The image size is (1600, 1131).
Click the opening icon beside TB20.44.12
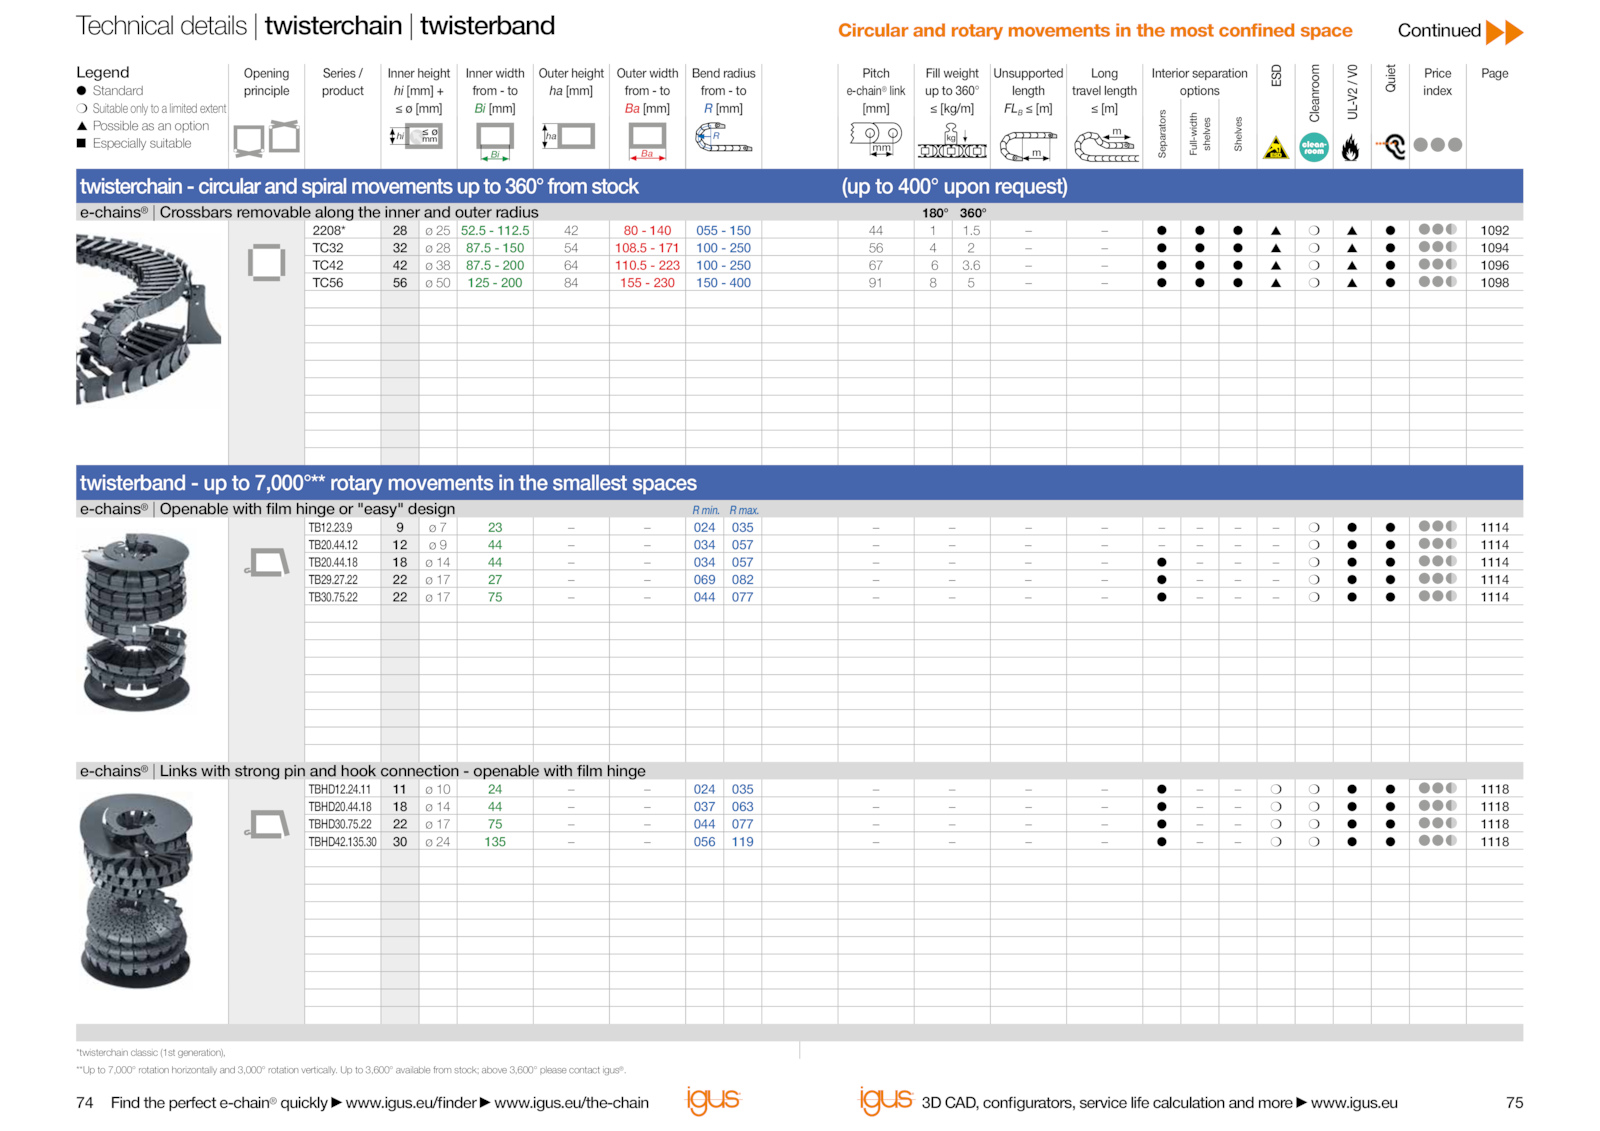(x=266, y=563)
